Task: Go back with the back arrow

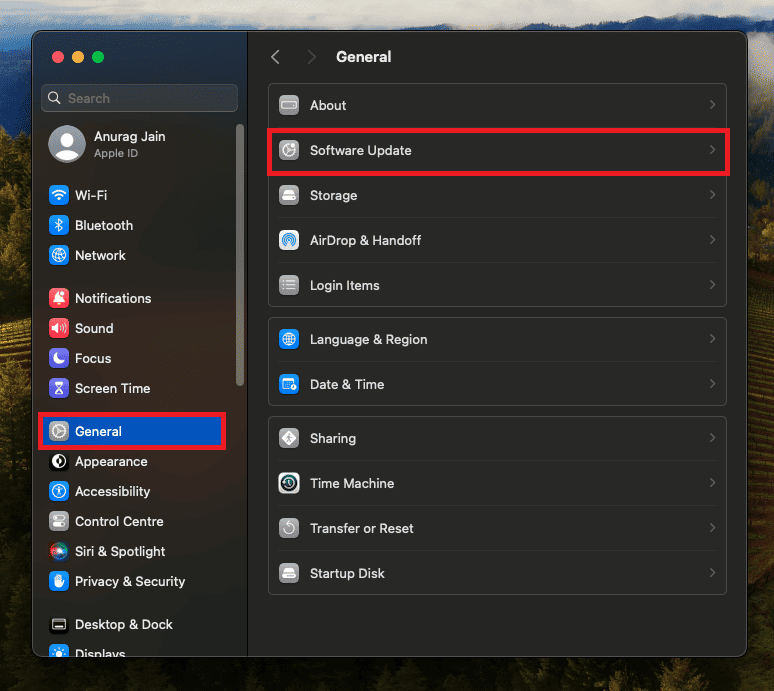Action: click(275, 57)
